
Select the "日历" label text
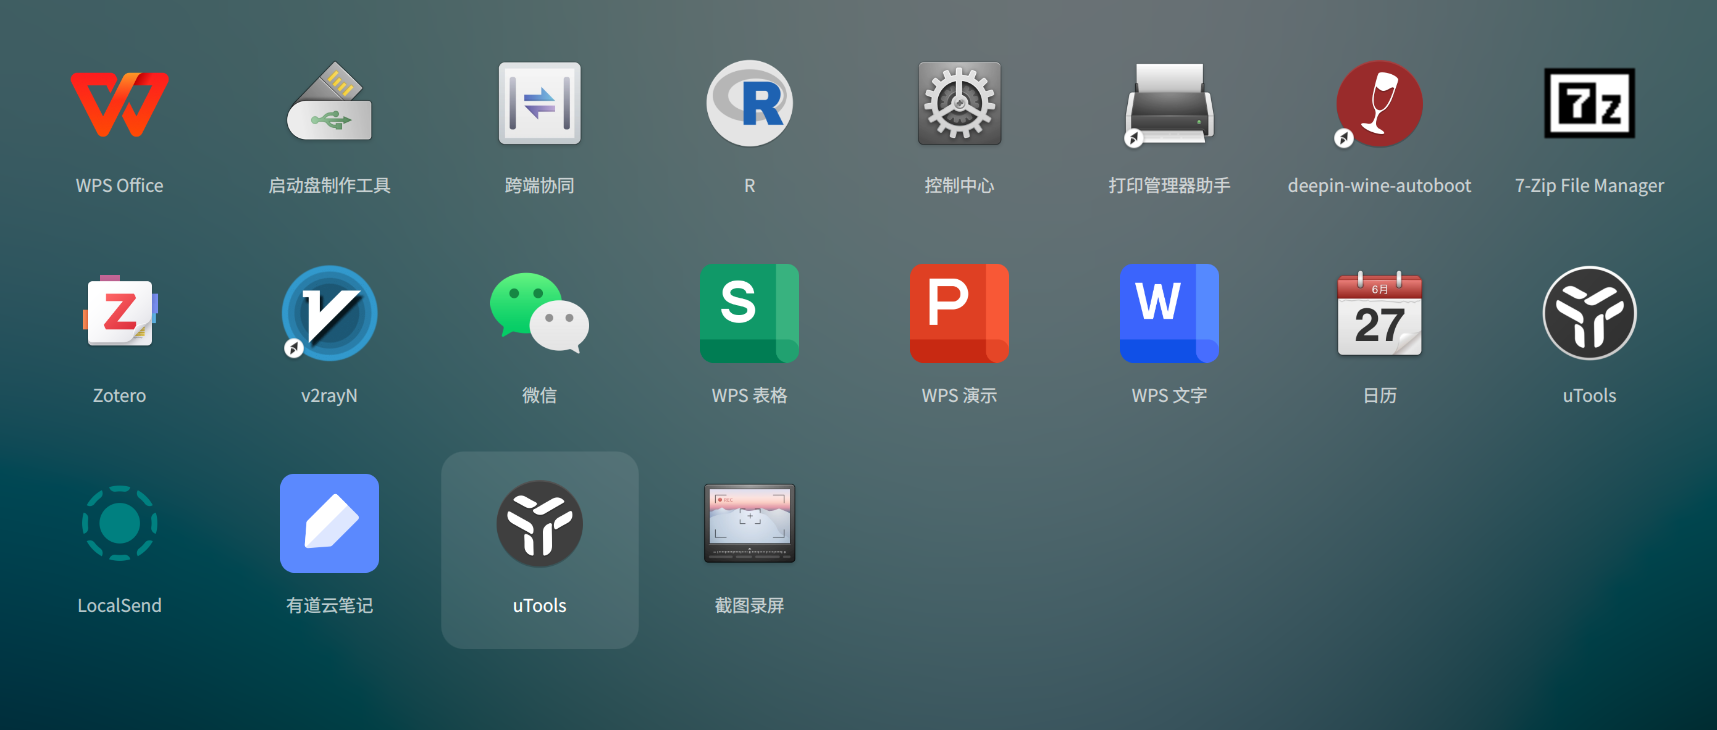(1380, 396)
